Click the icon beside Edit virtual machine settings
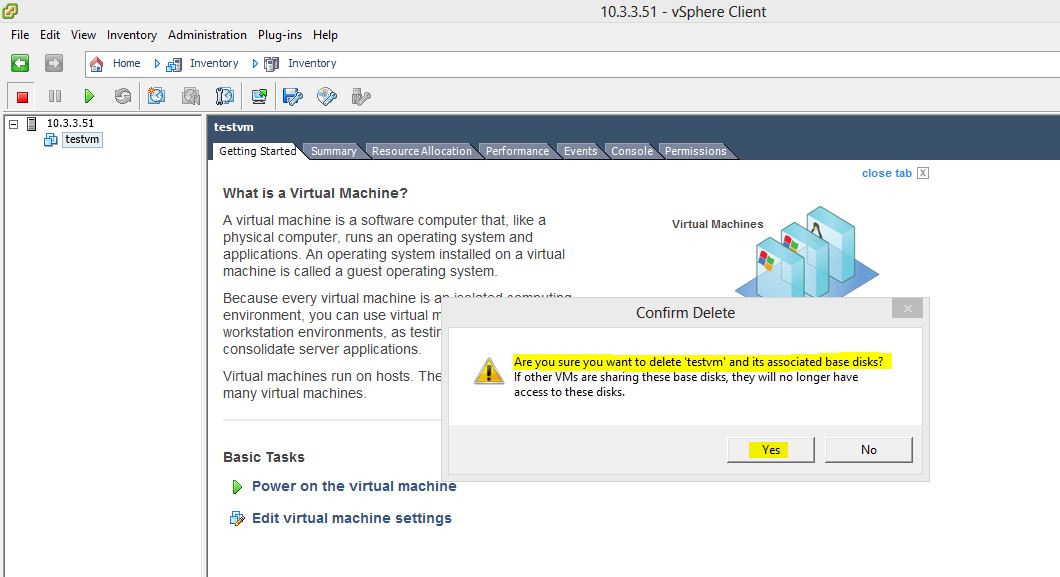This screenshot has width=1060, height=577. point(237,518)
